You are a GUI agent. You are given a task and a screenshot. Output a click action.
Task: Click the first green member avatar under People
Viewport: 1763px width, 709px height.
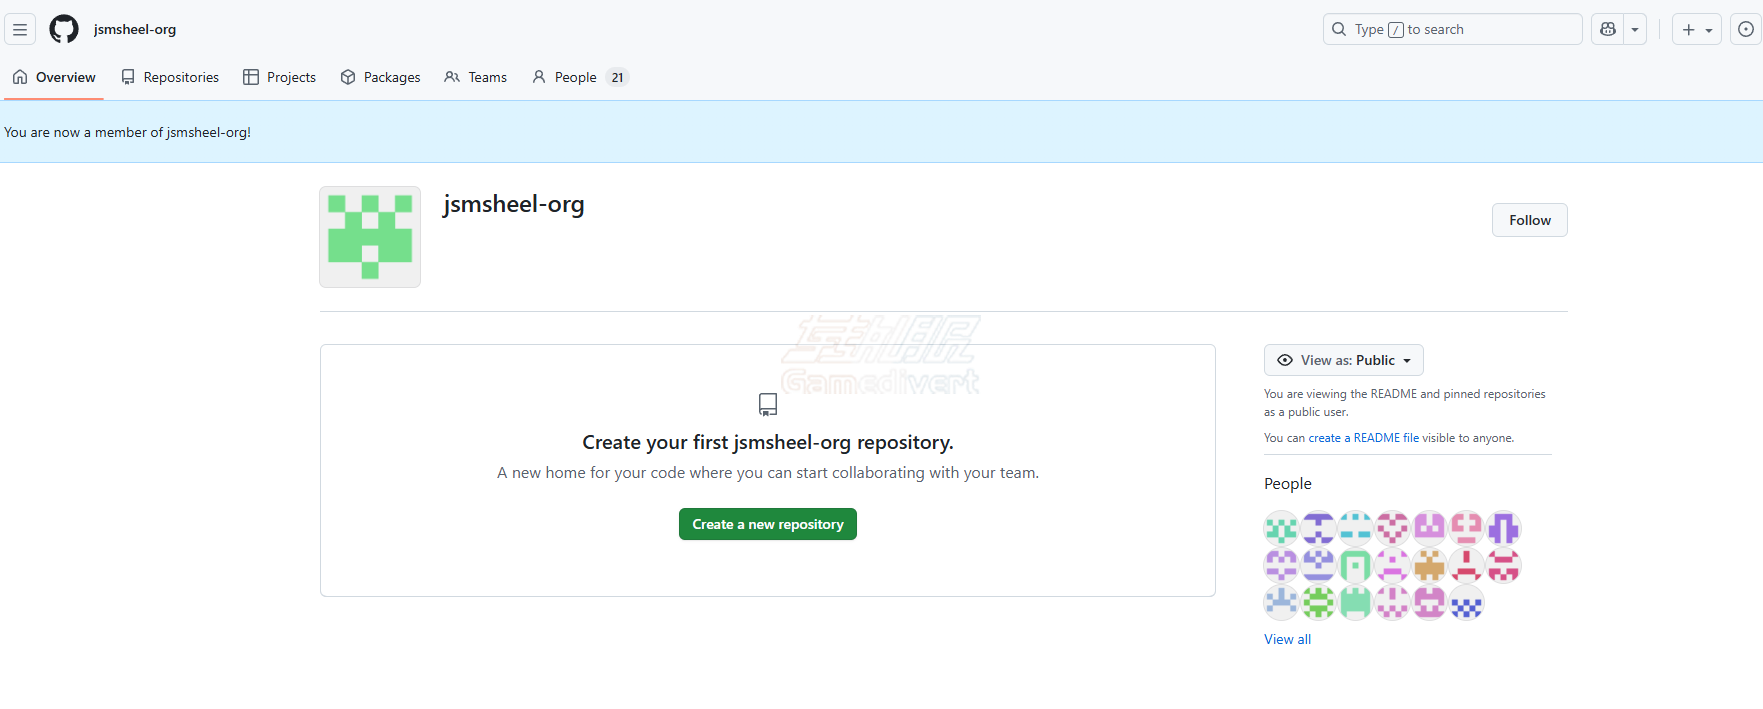1281,528
